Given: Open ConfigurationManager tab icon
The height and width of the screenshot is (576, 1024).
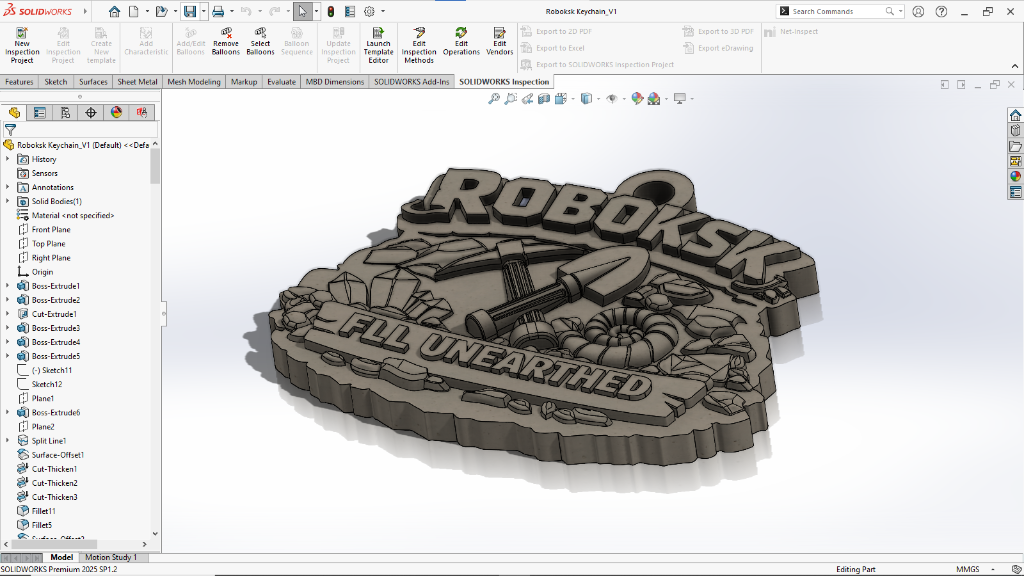Looking at the screenshot, I should (65, 112).
